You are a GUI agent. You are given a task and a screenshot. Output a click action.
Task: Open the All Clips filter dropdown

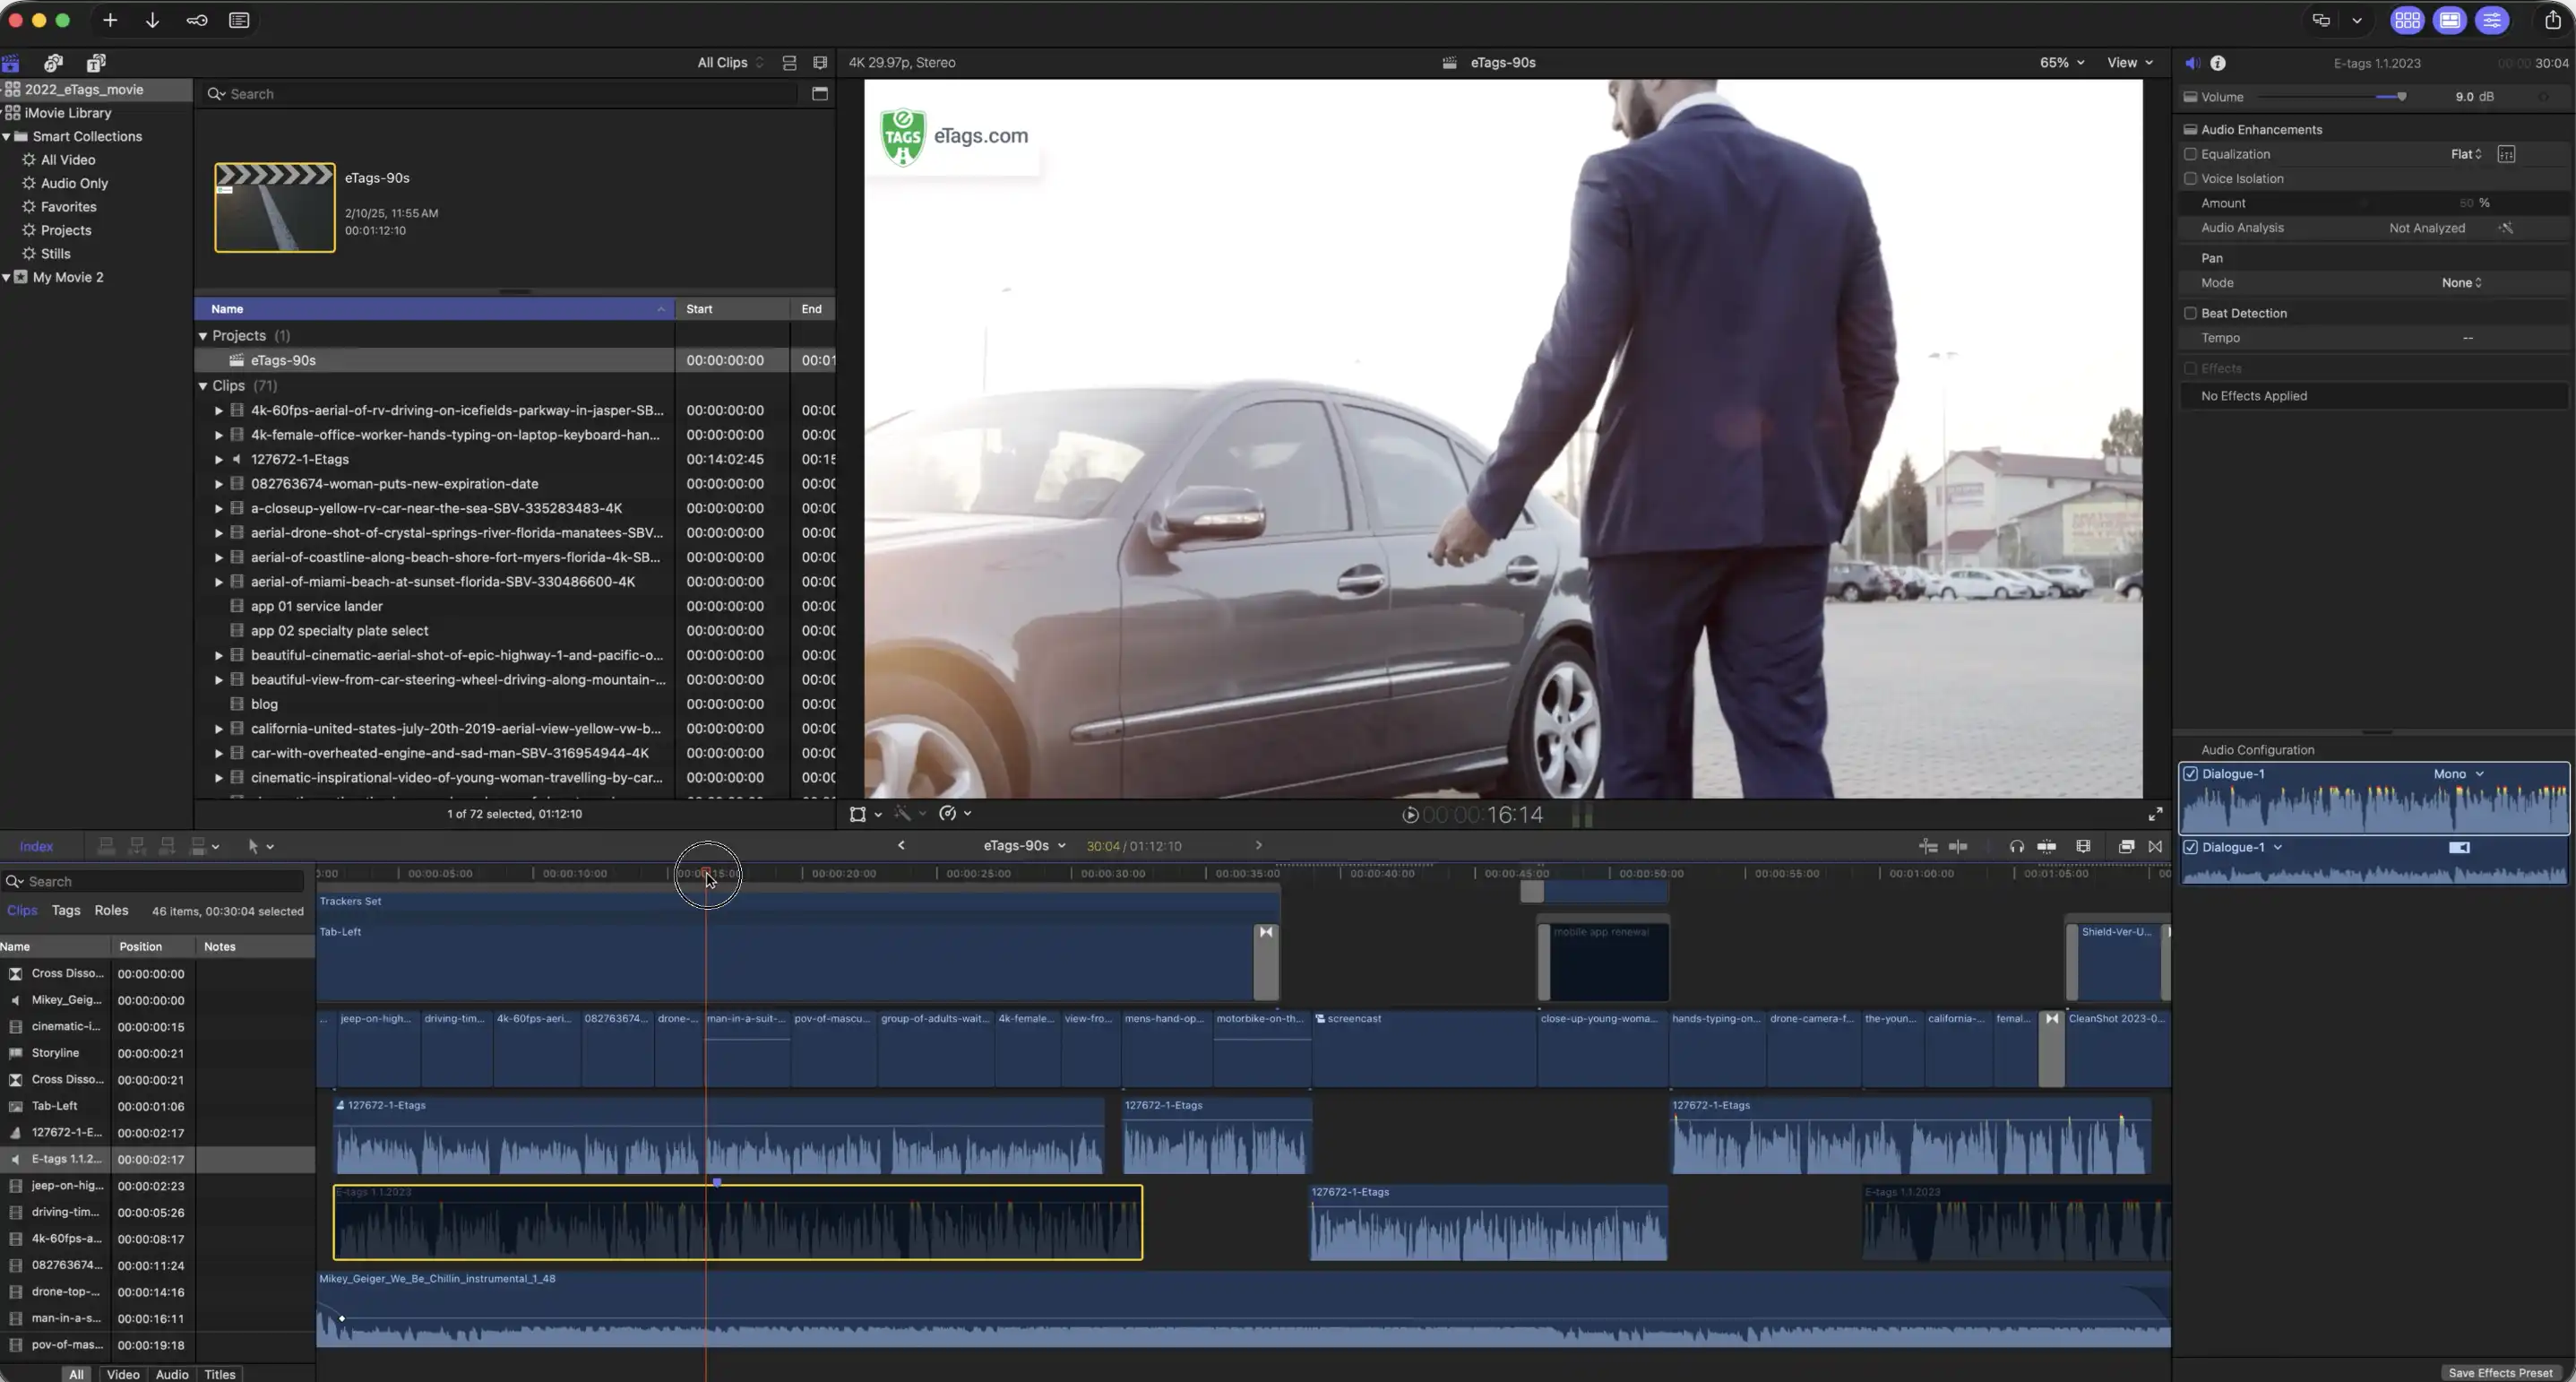click(x=730, y=63)
